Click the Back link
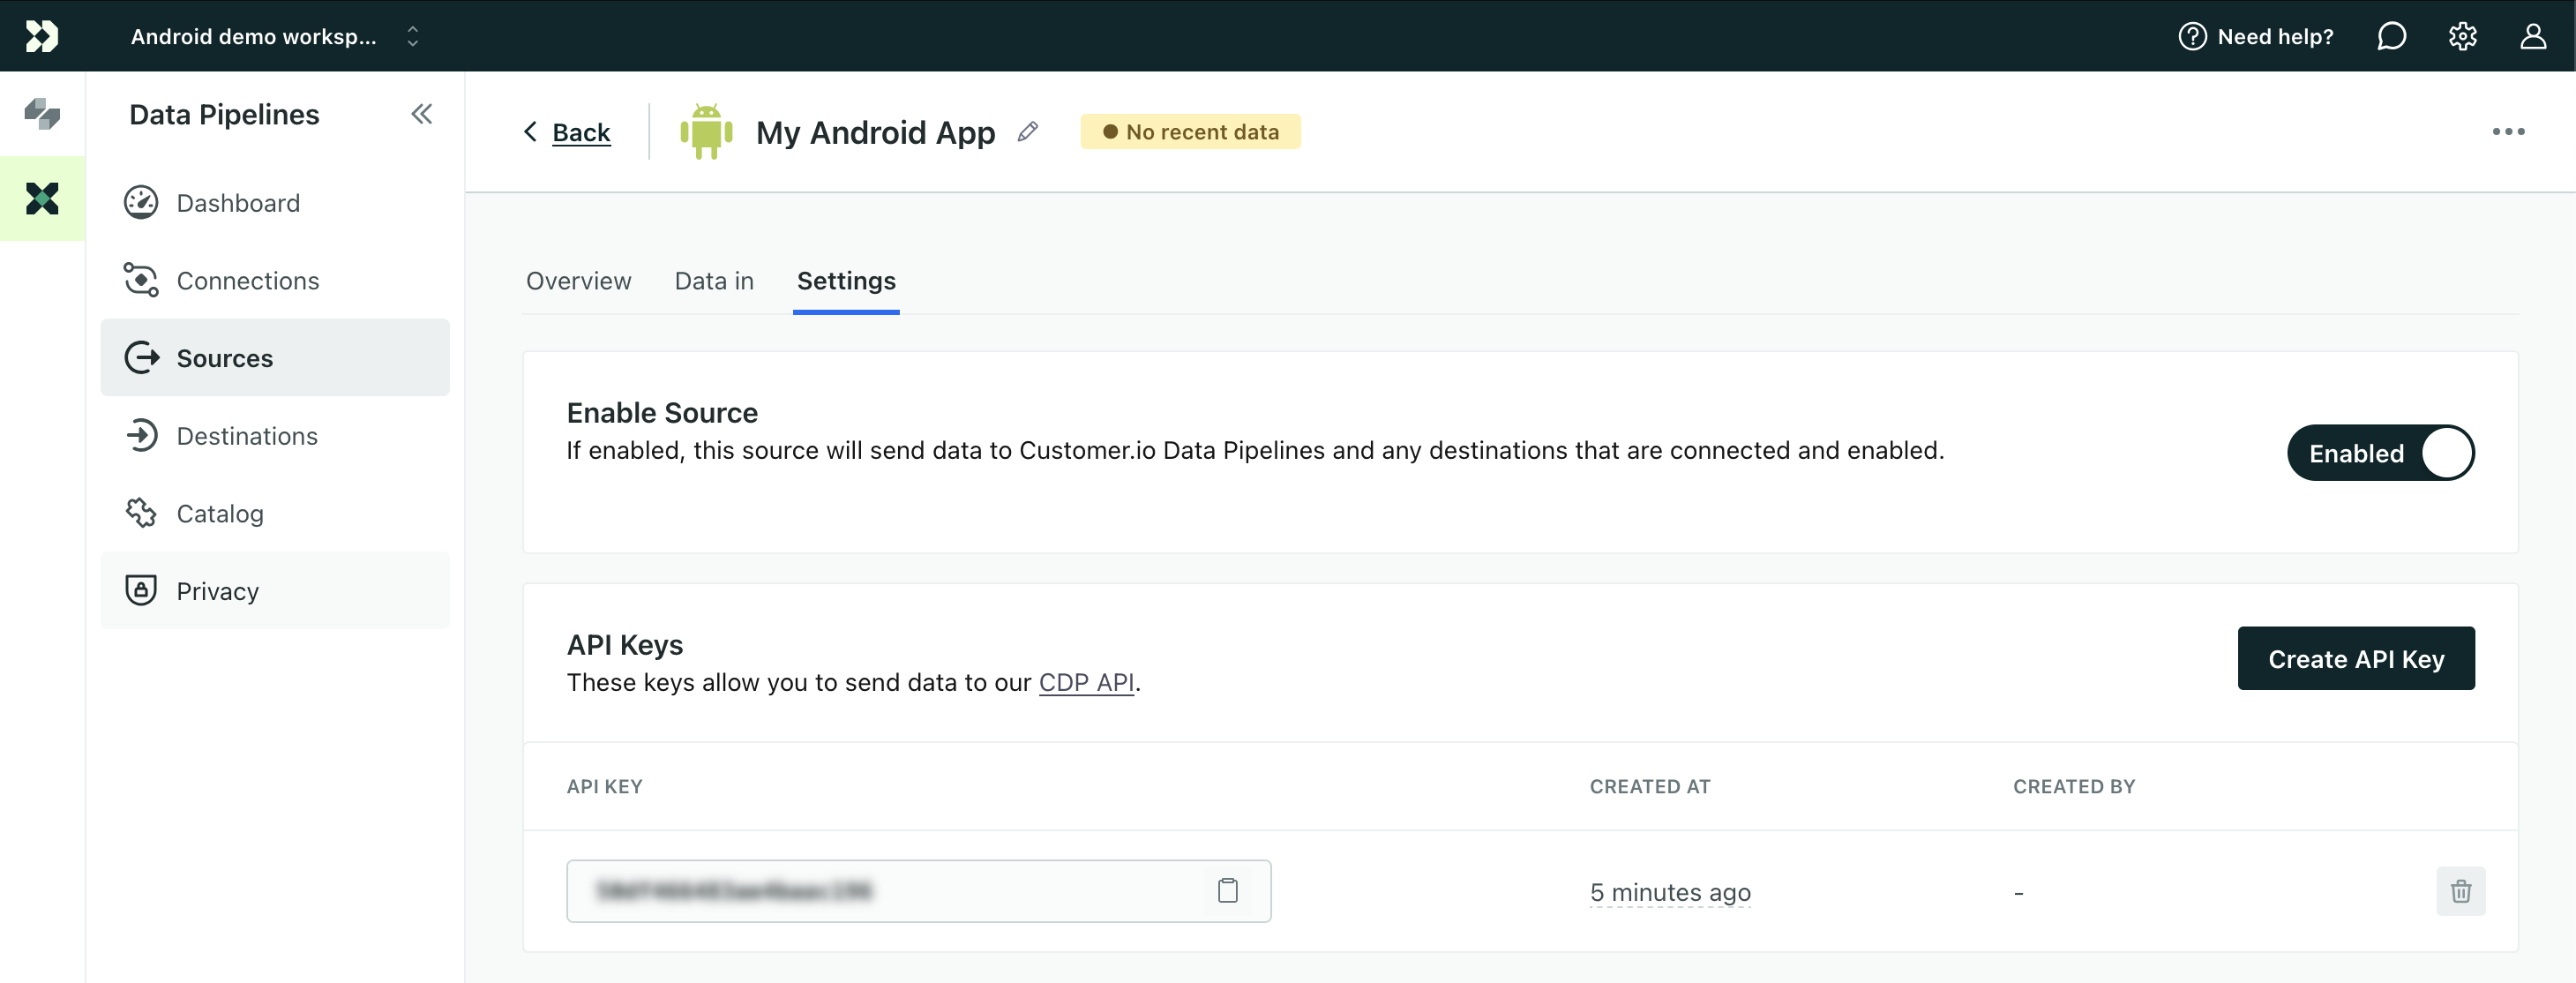This screenshot has height=983, width=2576. [567, 132]
